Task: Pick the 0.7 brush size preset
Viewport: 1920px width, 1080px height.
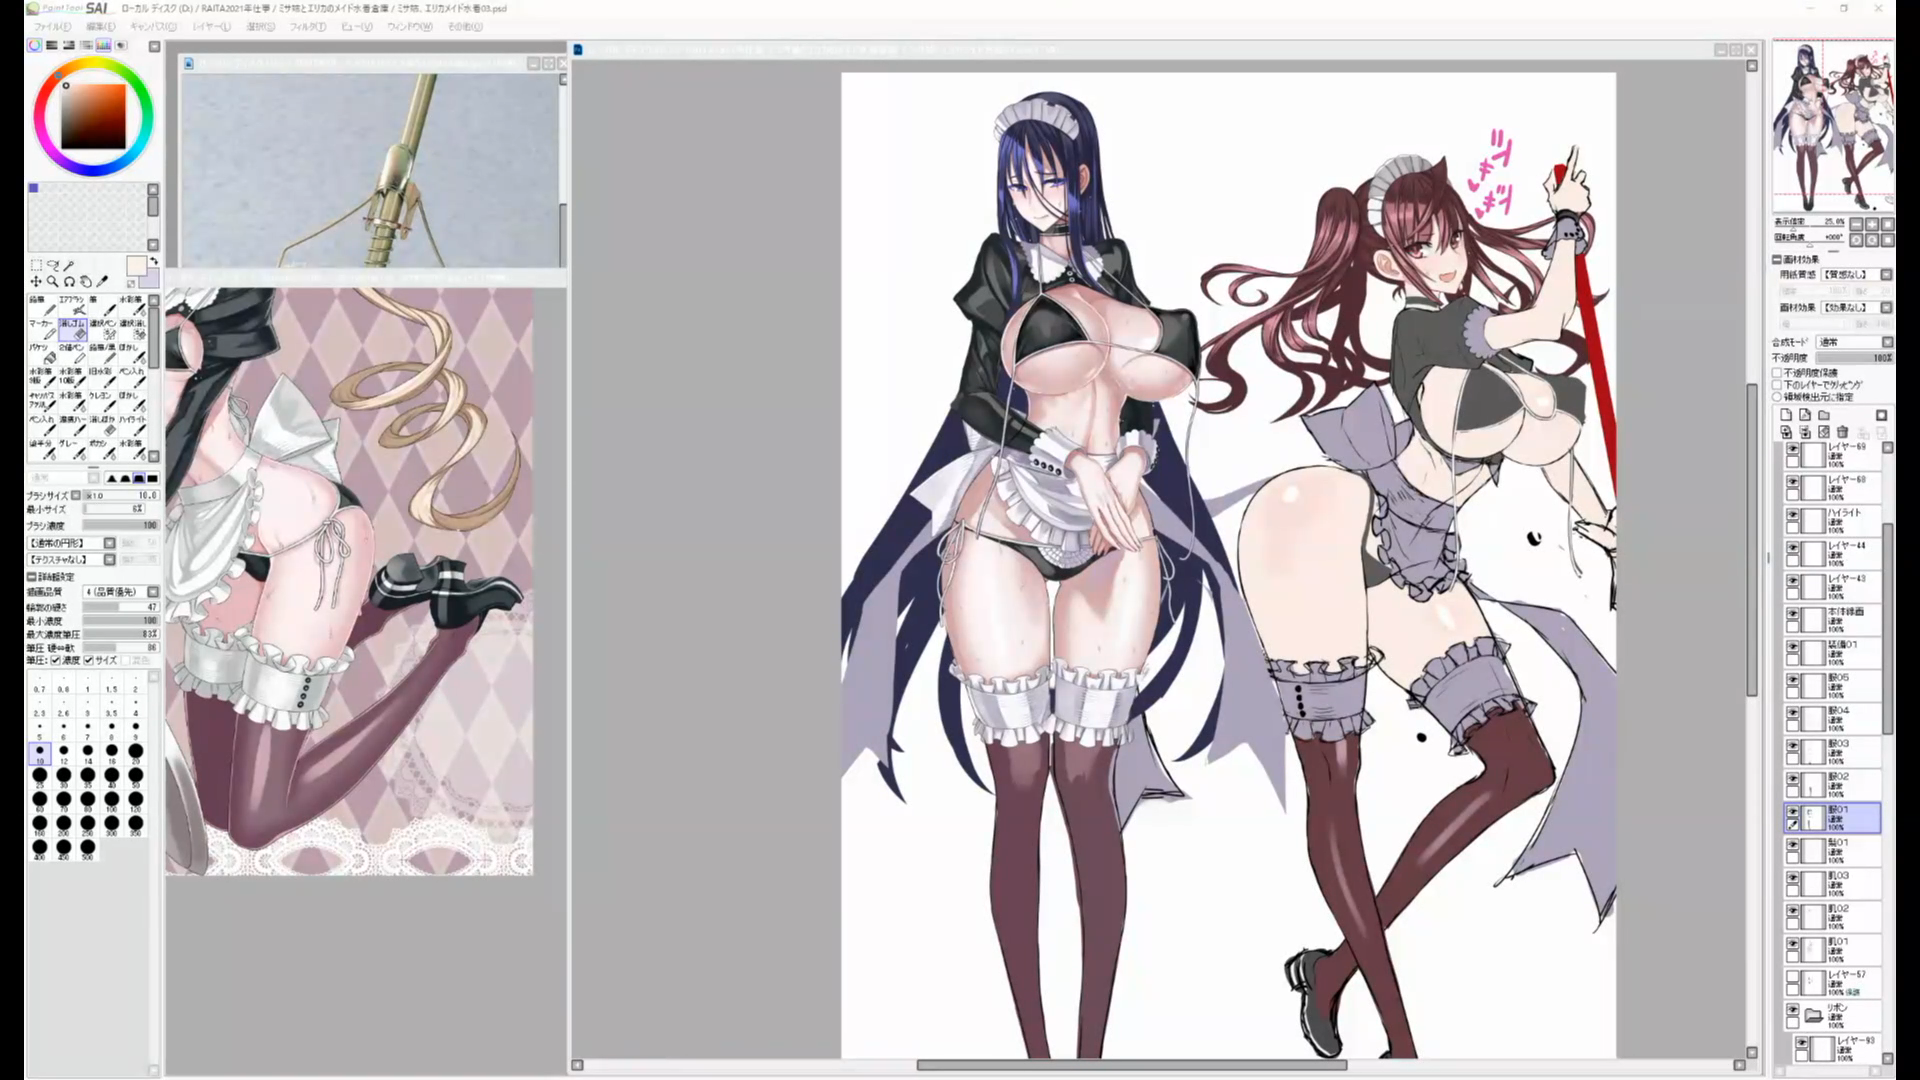Action: 39,685
